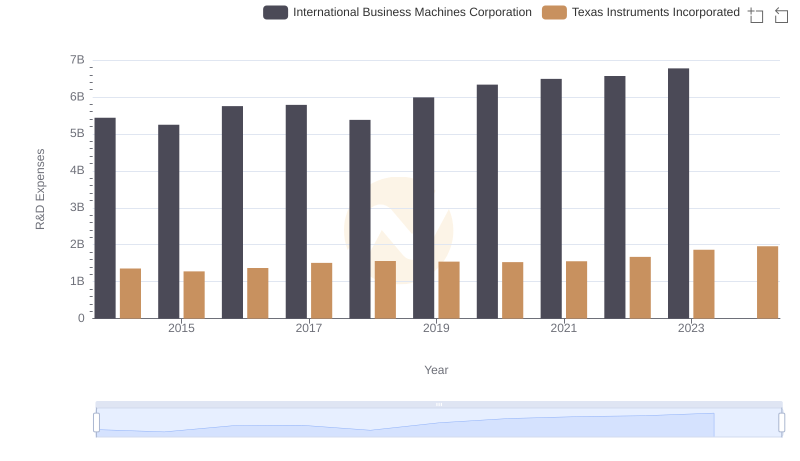Click the 2B y-axis label

tap(77, 244)
